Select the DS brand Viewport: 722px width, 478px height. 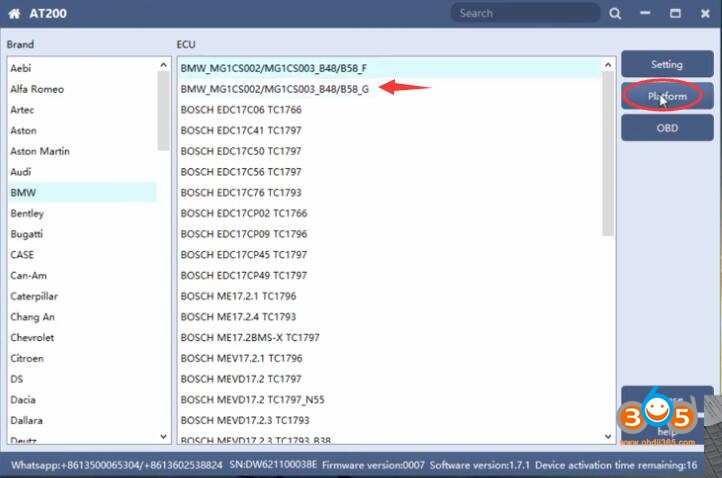82,379
